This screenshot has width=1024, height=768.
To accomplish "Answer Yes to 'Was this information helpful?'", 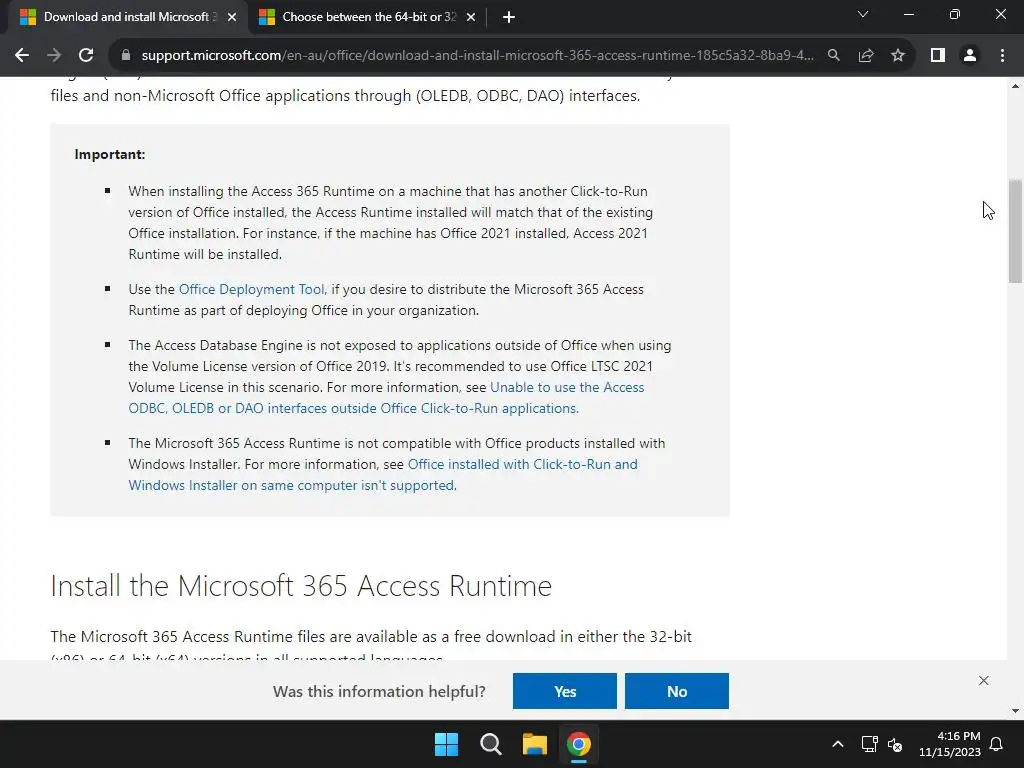I will pyautogui.click(x=565, y=691).
